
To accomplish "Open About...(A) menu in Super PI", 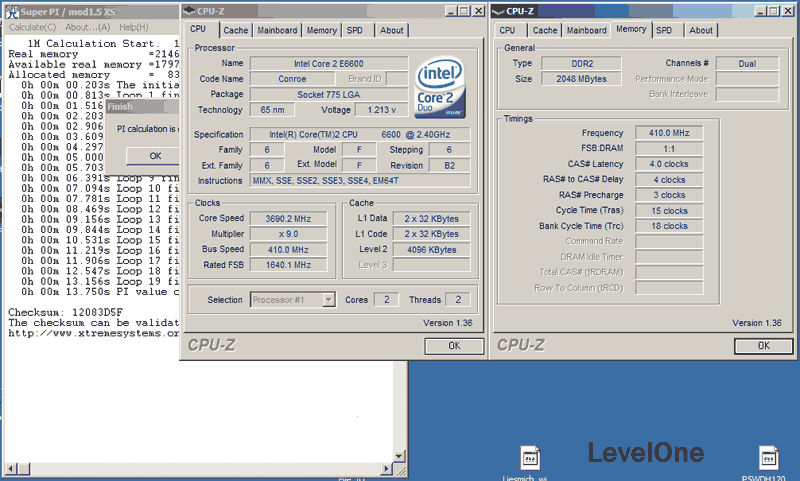I will point(87,27).
